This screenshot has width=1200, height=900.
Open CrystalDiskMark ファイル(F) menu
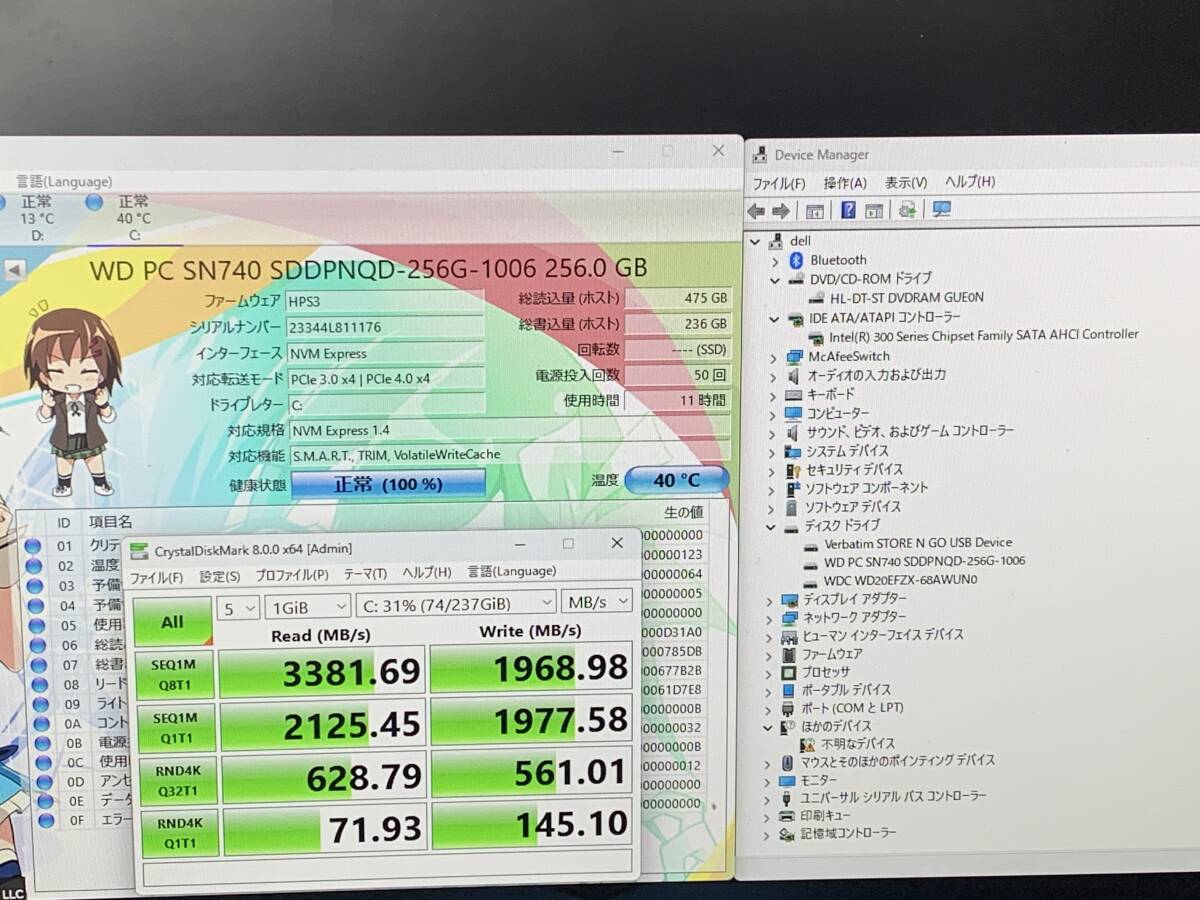click(156, 577)
